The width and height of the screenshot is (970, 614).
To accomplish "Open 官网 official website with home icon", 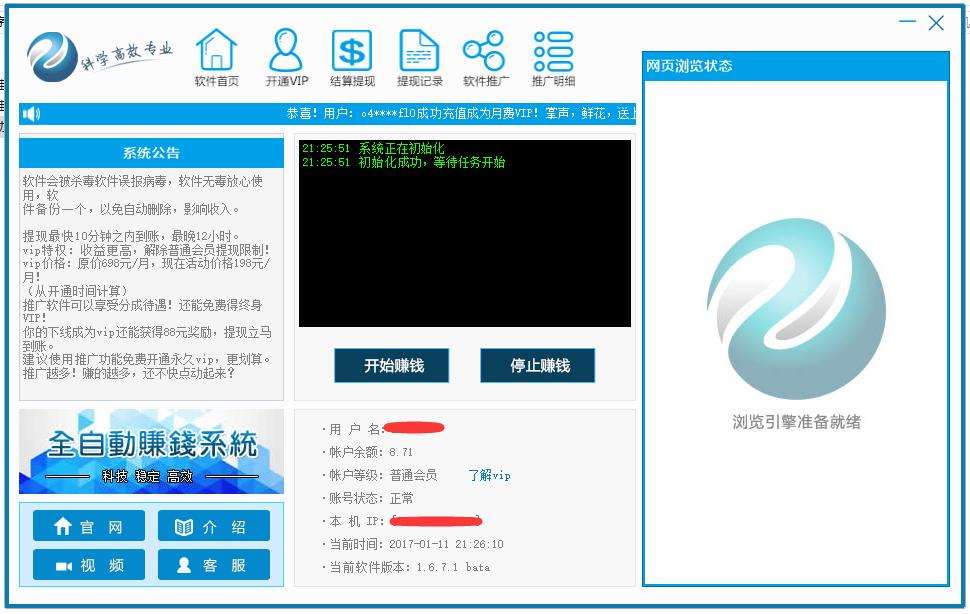I will tap(88, 525).
